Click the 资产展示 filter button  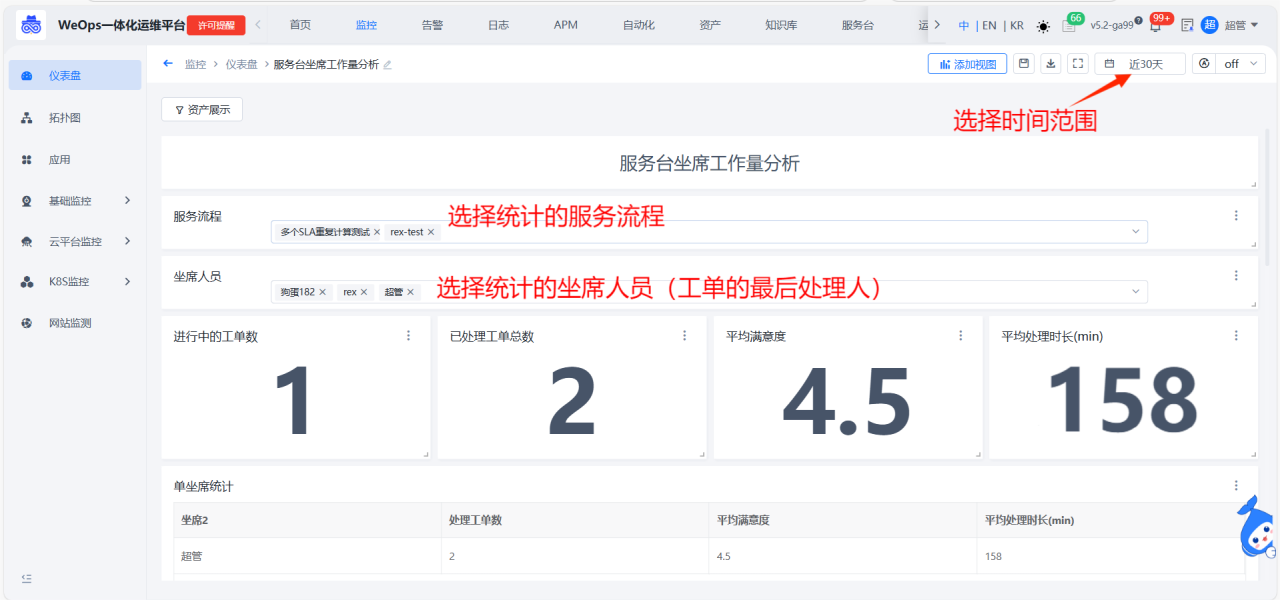tap(202, 110)
